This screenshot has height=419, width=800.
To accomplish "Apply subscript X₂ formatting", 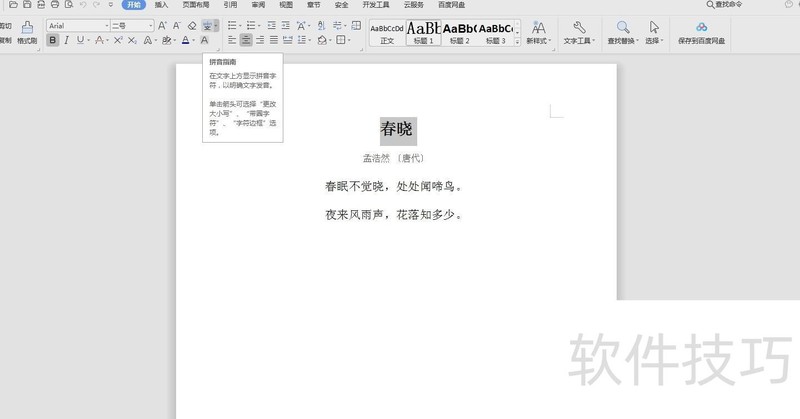I will pos(132,40).
